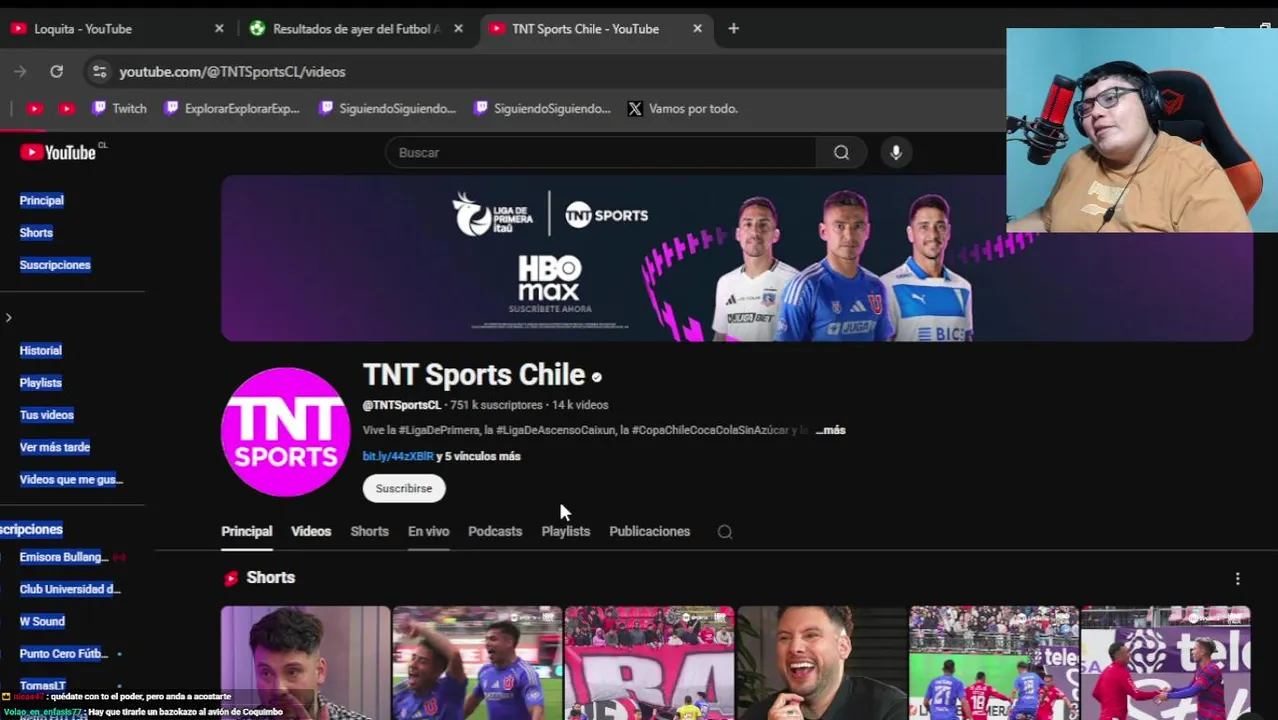Select the channel Principal tab
Screen dimensions: 1278x720
246,531
